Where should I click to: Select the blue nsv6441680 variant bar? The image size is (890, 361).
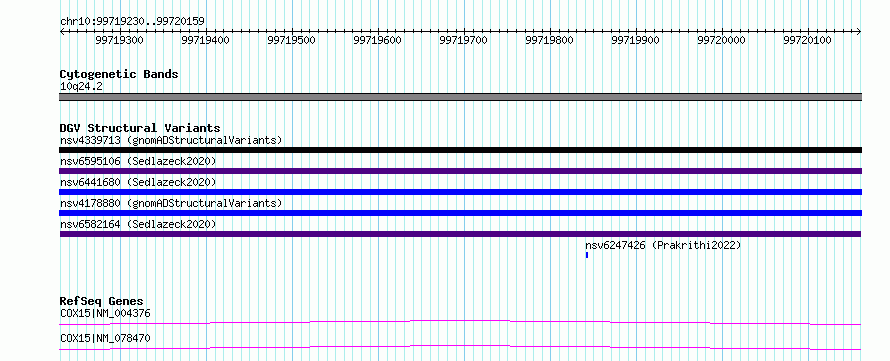[460, 192]
